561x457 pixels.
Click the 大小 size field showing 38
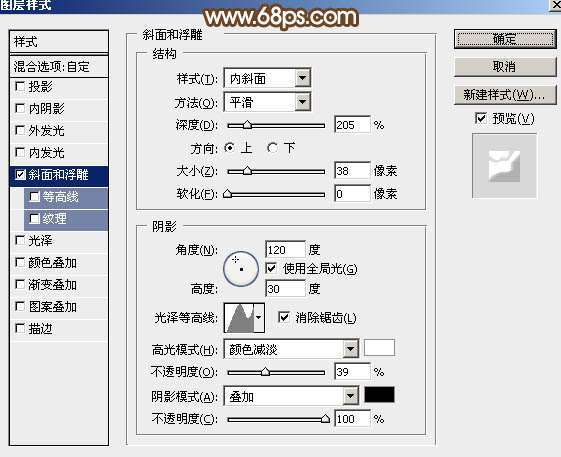click(x=352, y=171)
